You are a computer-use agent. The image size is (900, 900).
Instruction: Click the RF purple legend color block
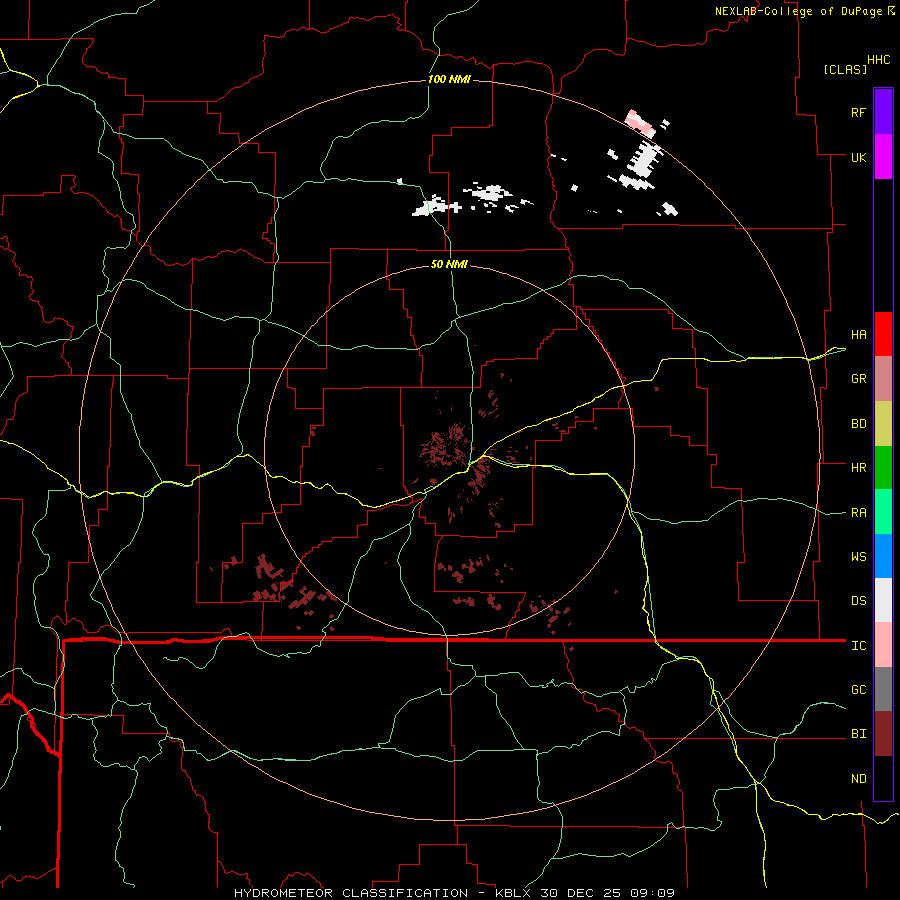click(883, 112)
